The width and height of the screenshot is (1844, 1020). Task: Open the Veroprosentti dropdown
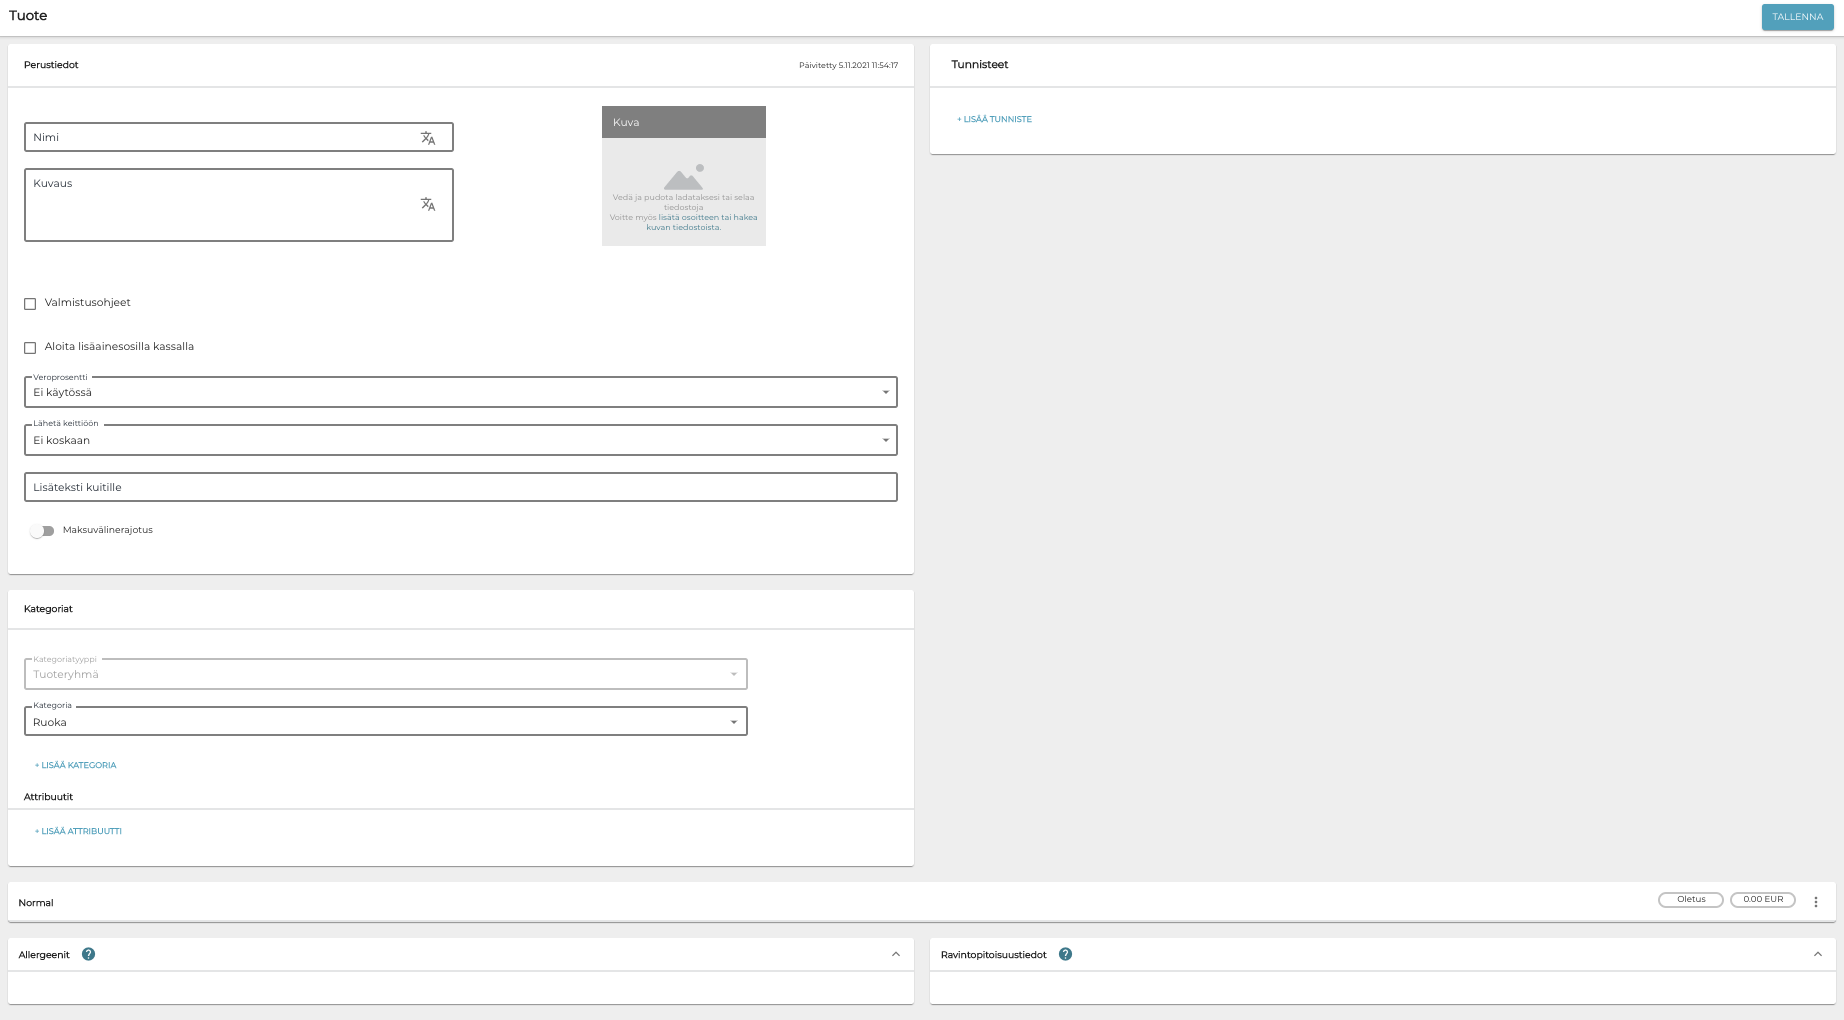point(460,392)
